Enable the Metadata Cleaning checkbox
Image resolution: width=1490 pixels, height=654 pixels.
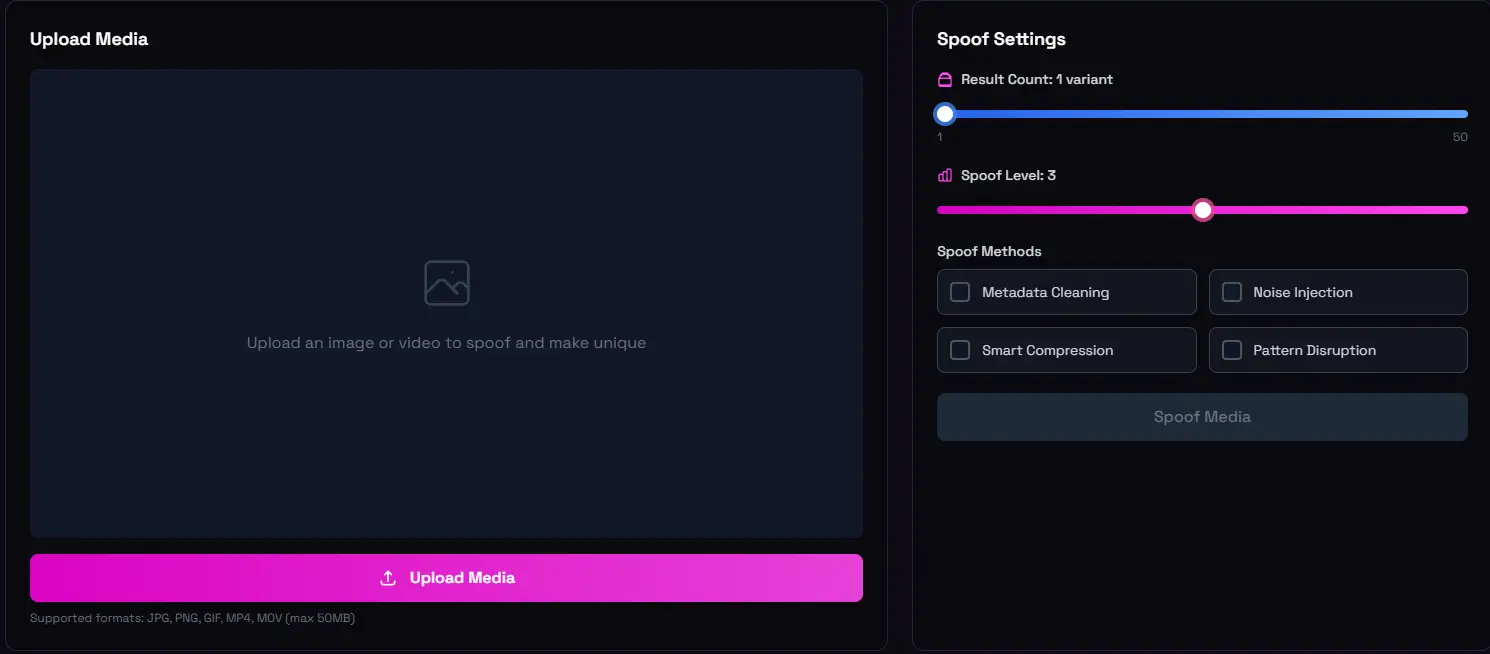click(960, 292)
